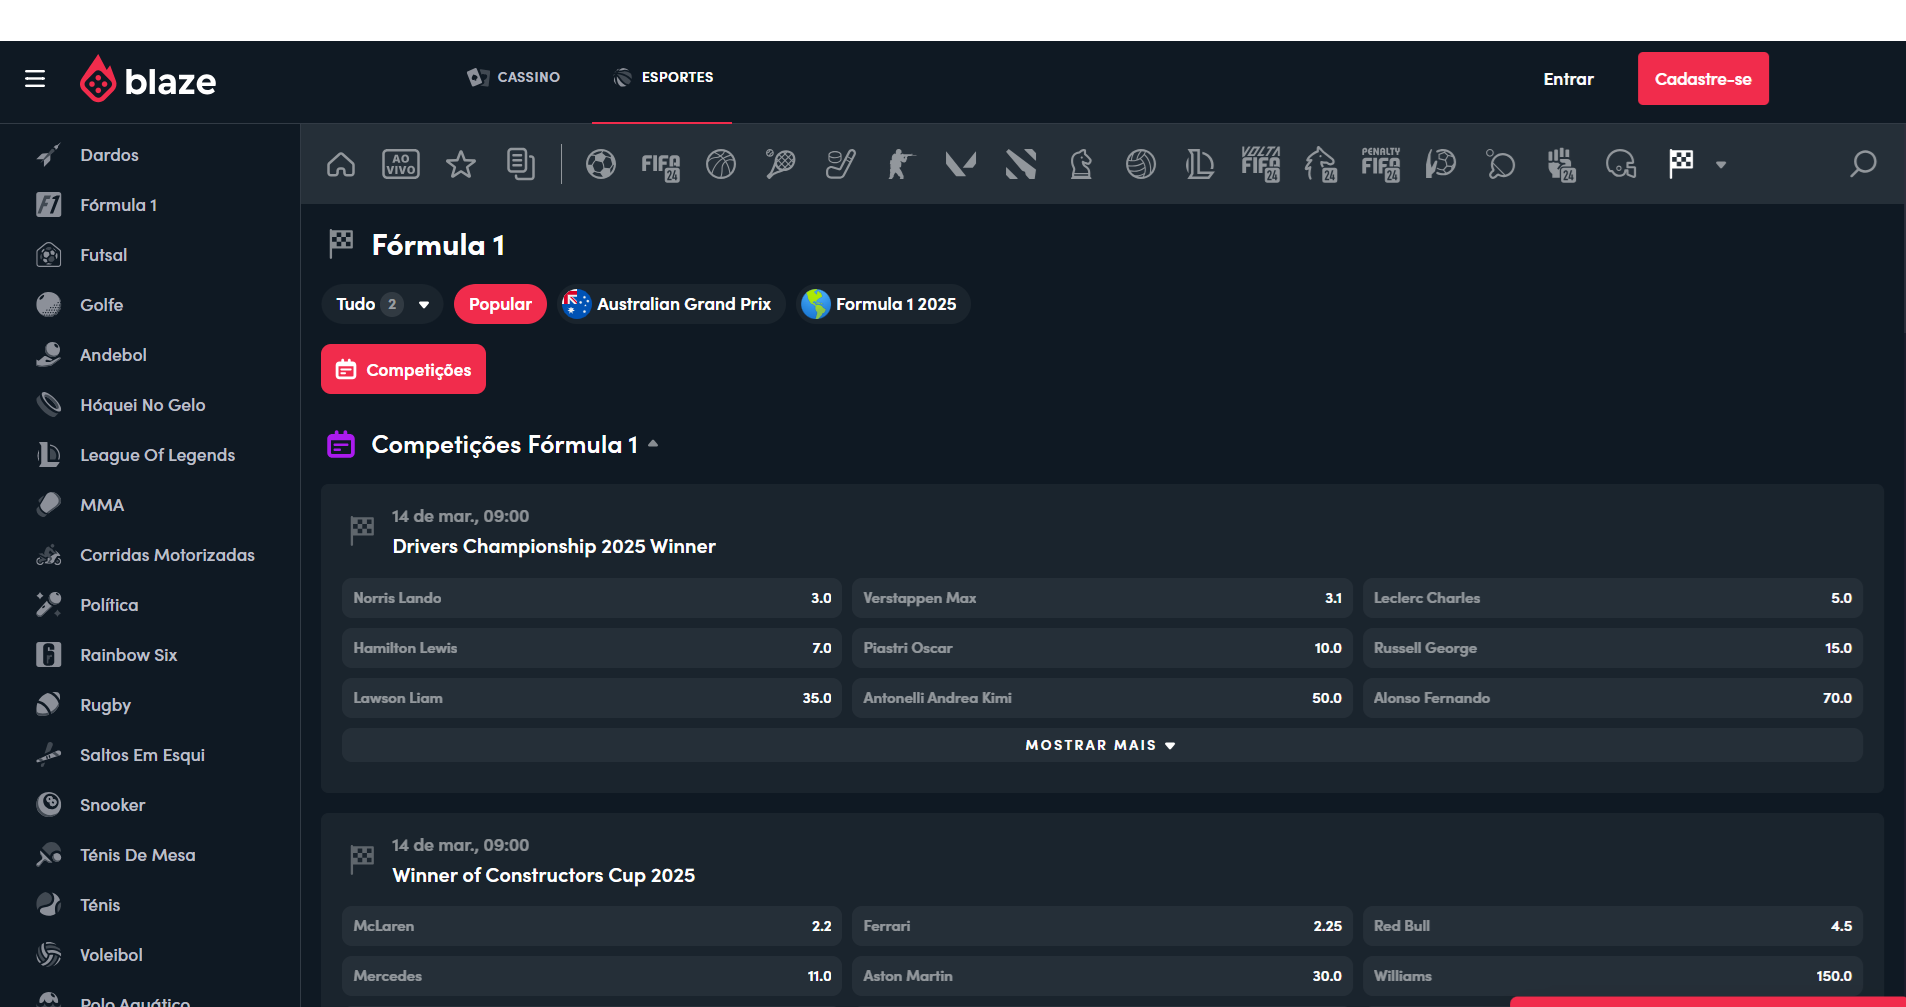Open Drivers Championship 2025 Winner event

(x=554, y=546)
